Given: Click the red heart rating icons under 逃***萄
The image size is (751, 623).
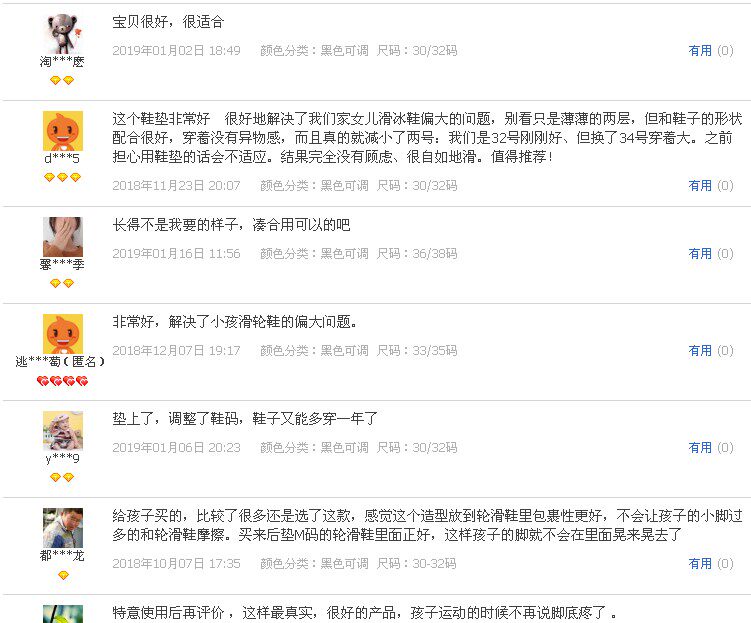Looking at the screenshot, I should click(62, 381).
